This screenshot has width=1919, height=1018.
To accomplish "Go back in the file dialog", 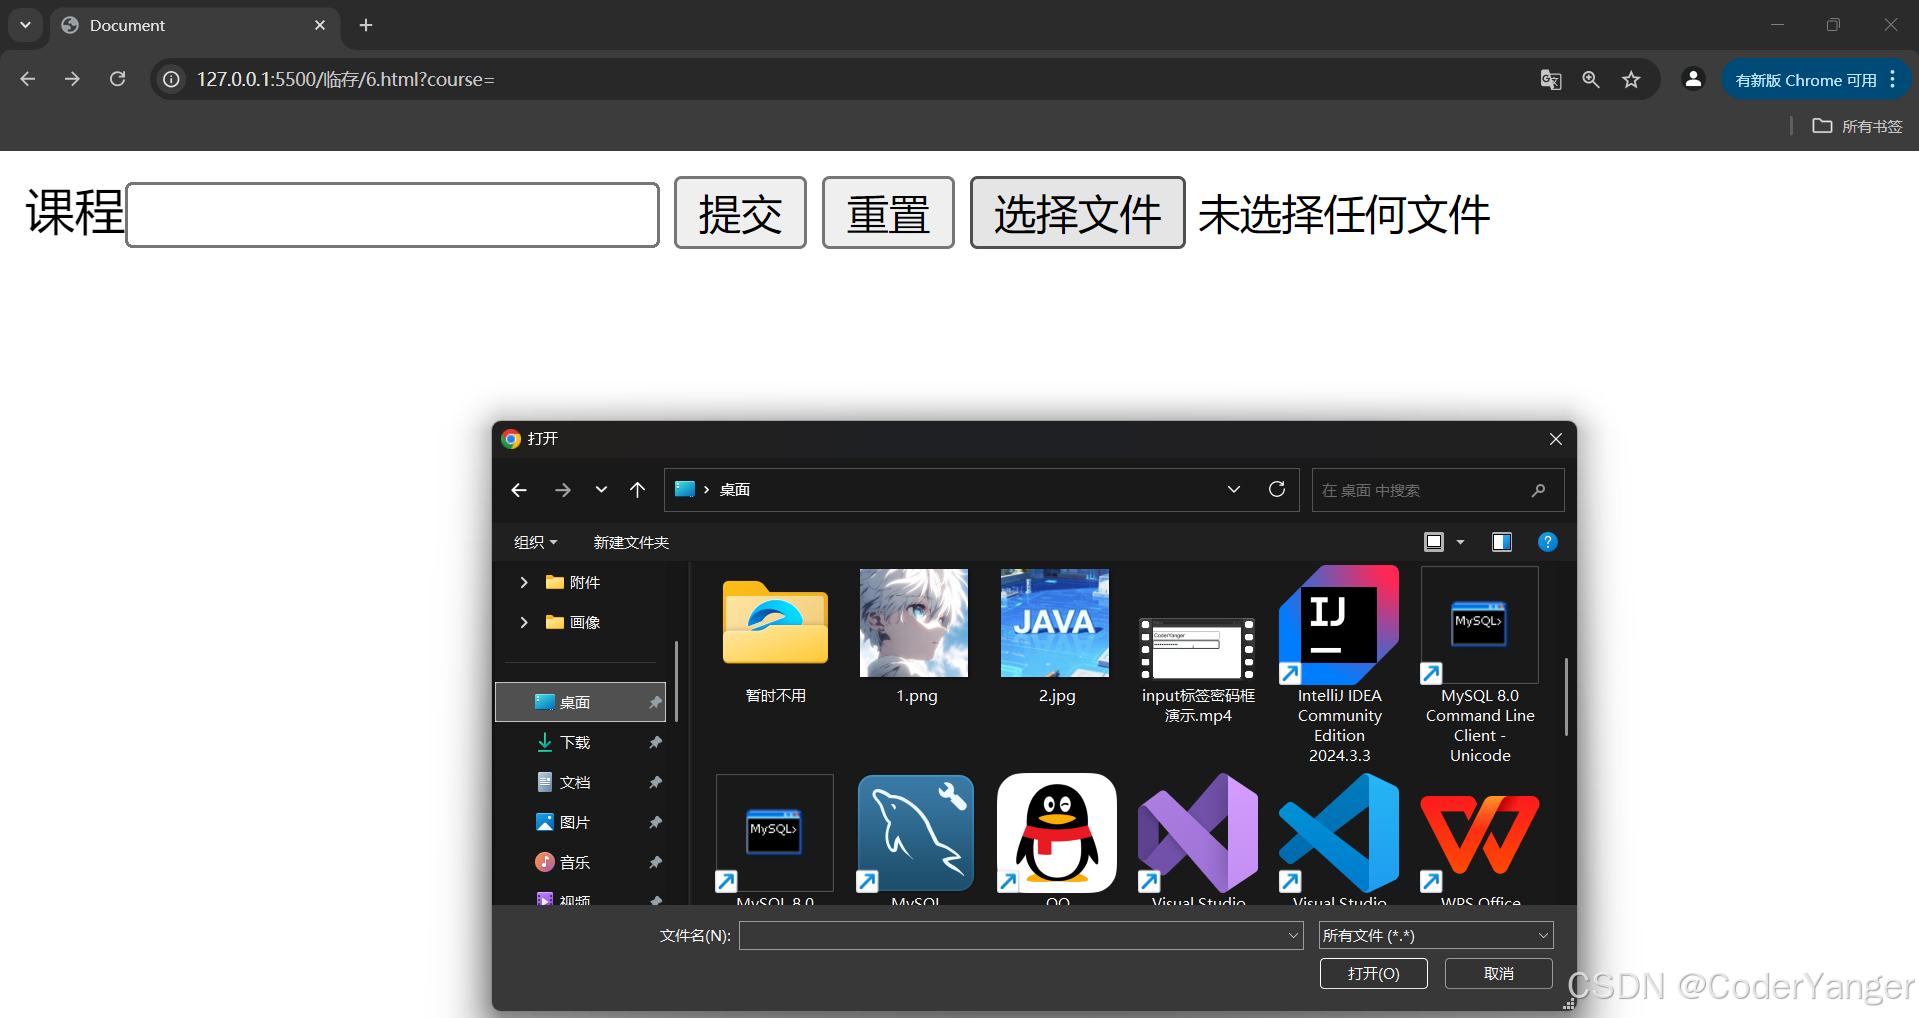I will (x=519, y=490).
